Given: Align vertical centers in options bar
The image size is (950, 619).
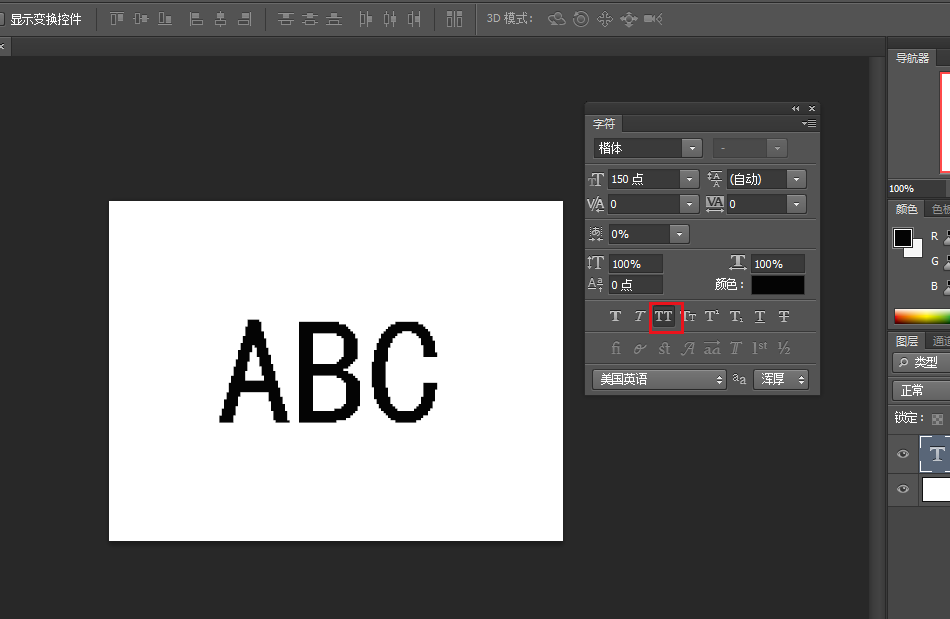Looking at the screenshot, I should (x=141, y=19).
